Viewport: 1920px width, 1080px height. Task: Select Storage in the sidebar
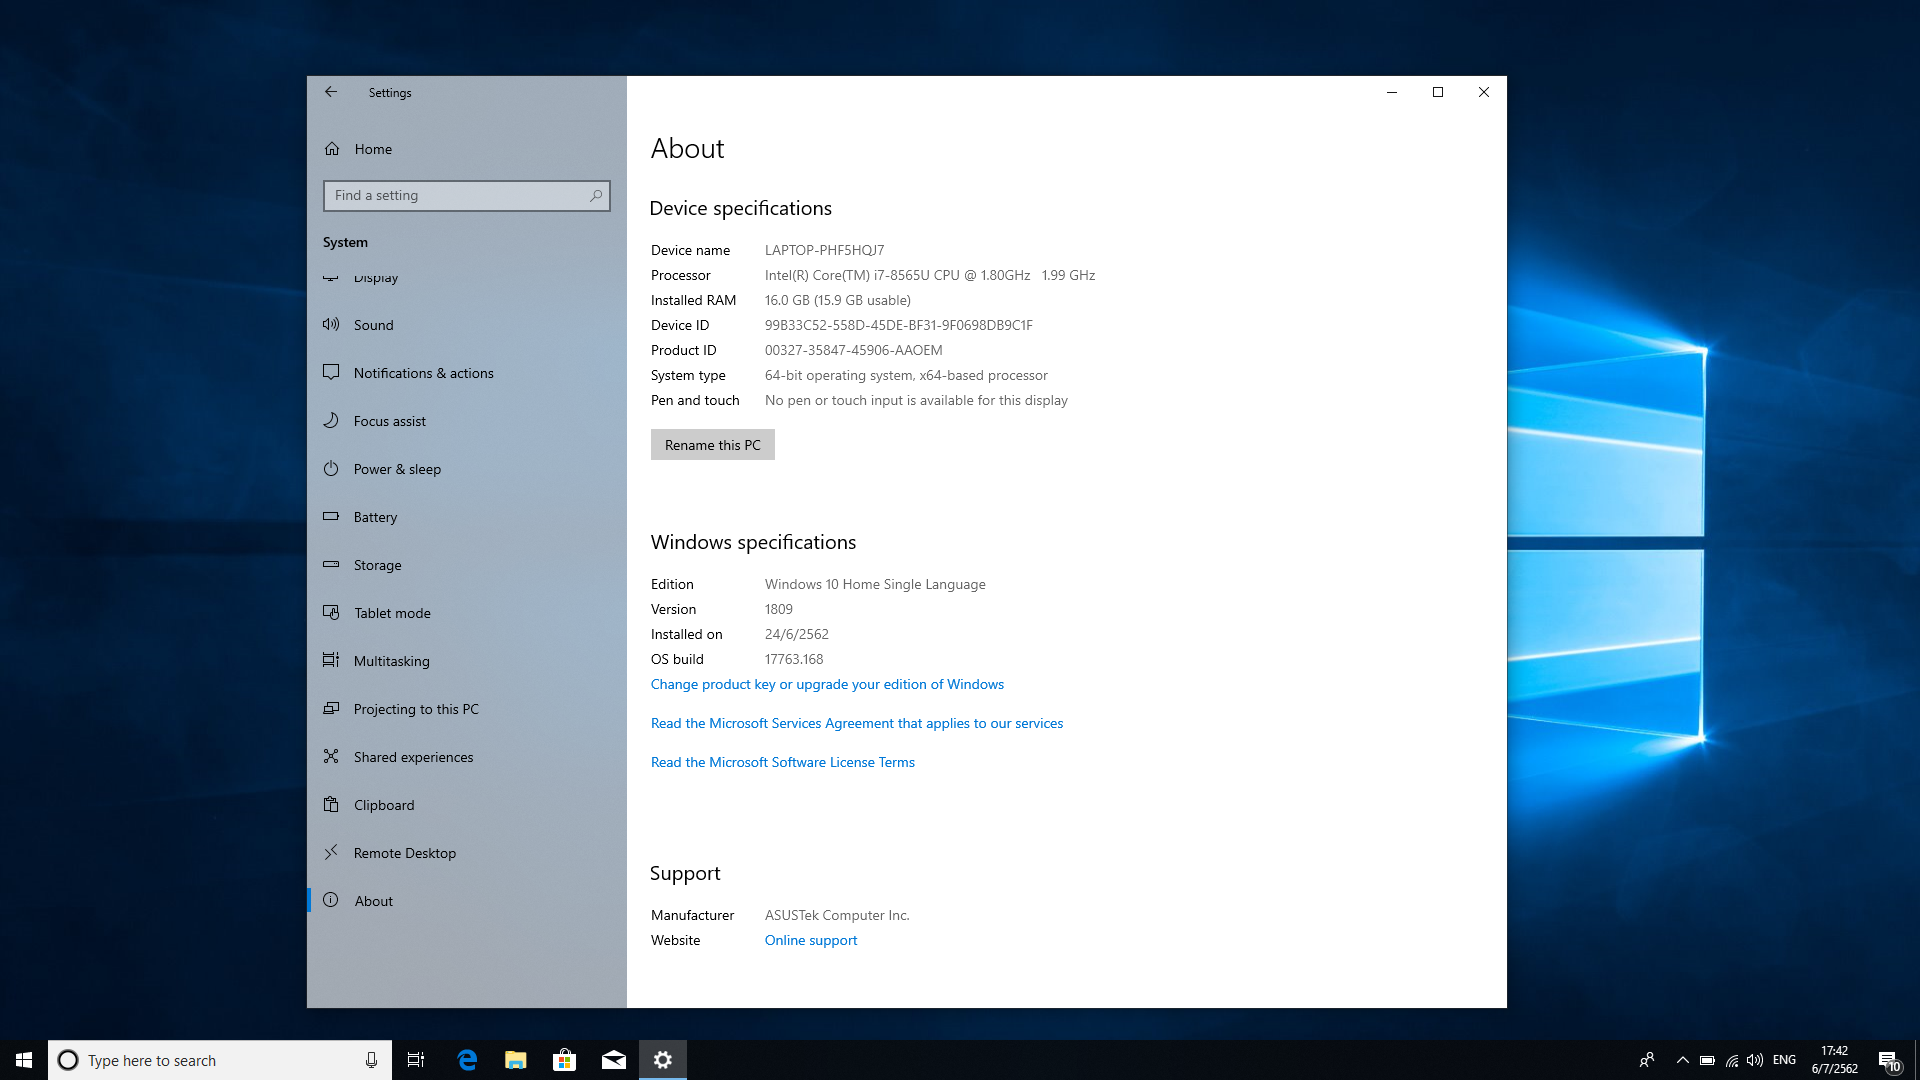tap(466, 565)
